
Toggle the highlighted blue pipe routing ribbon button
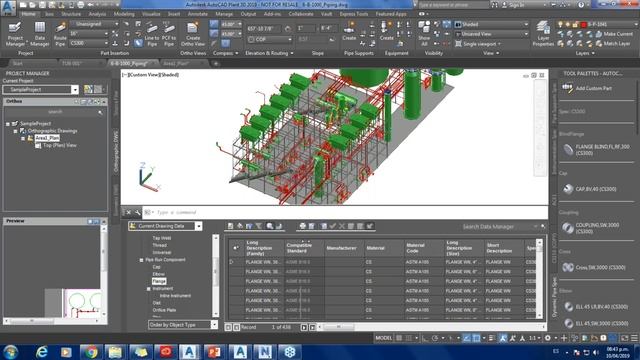(138, 43)
